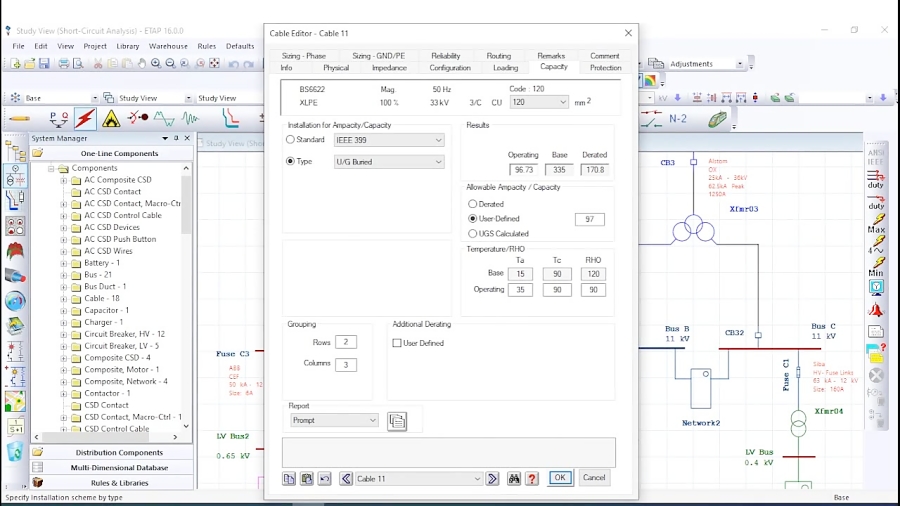Click the Load Flow mode icon
This screenshot has height=506, width=900.
click(59, 118)
